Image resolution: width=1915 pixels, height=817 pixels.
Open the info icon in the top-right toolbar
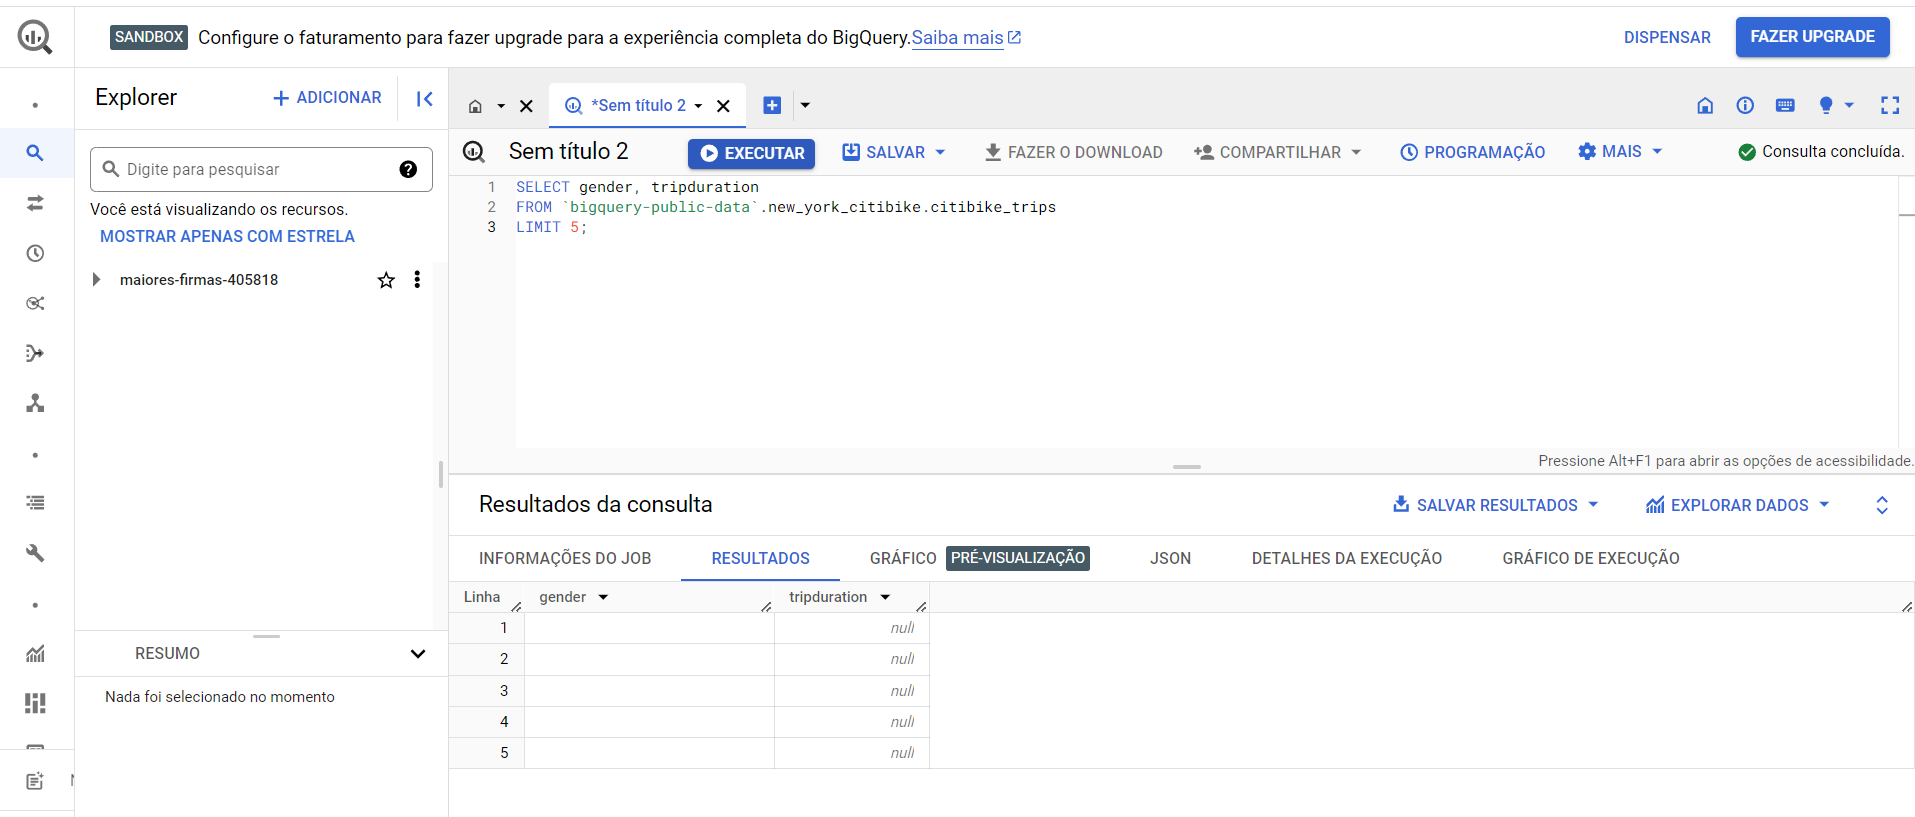pos(1745,105)
